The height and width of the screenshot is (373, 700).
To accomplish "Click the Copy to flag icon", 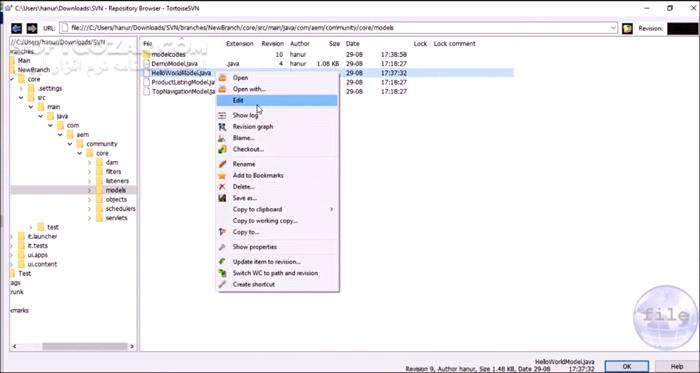I will pos(222,232).
